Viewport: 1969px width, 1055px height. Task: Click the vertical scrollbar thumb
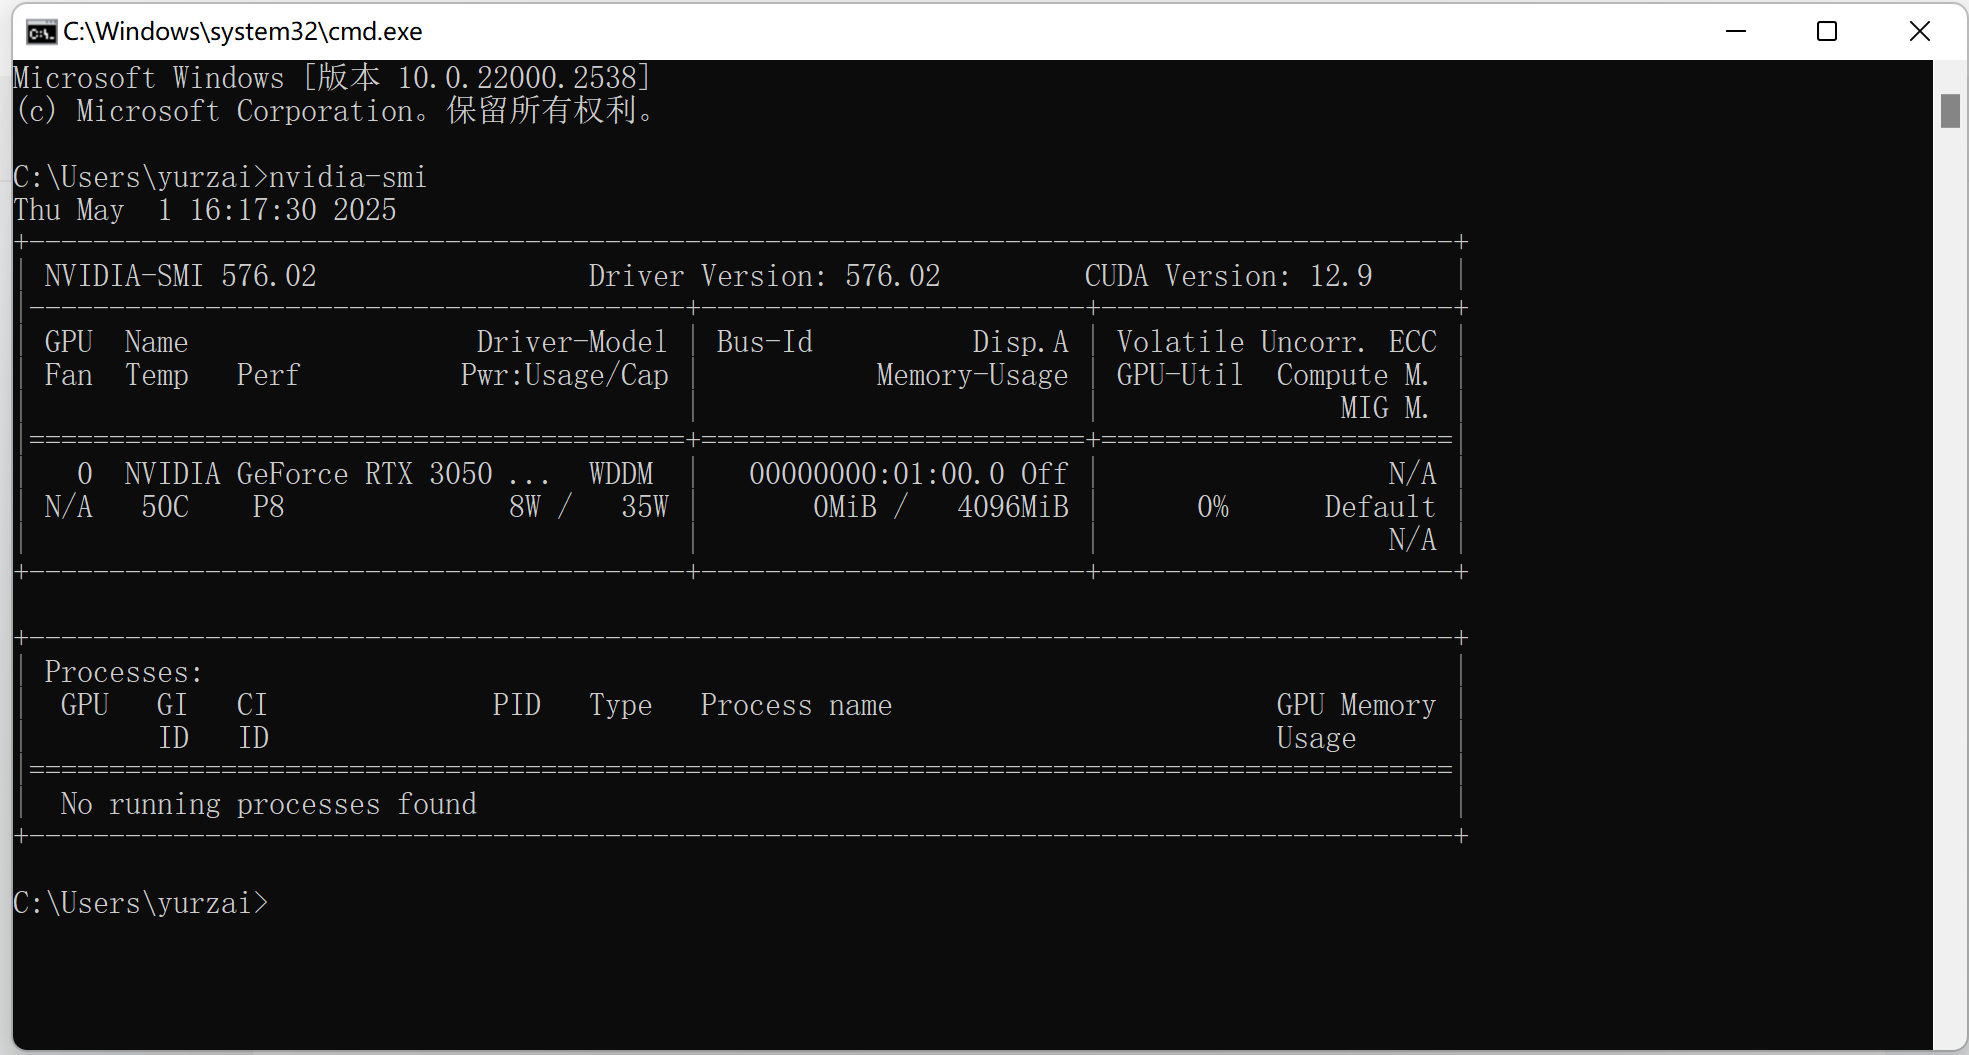(1950, 111)
